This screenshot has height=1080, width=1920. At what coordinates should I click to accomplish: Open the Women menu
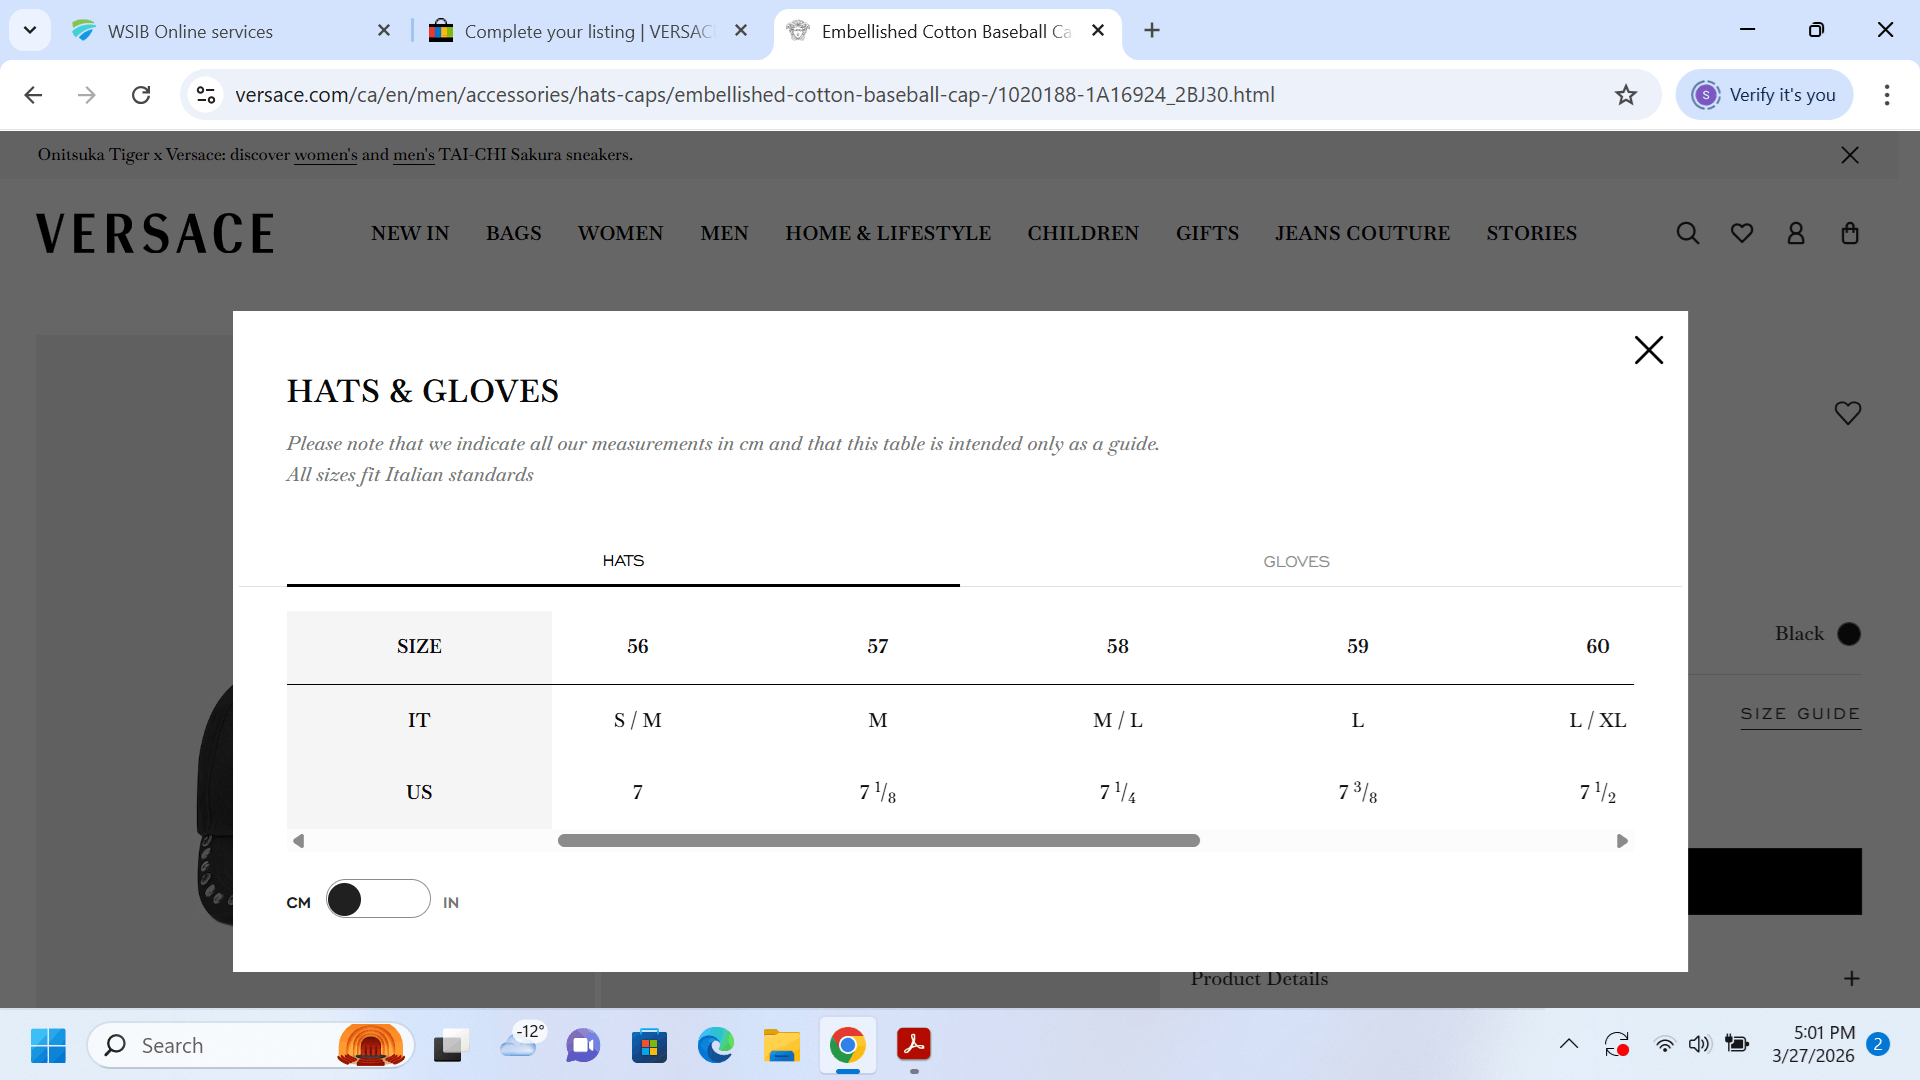(620, 233)
